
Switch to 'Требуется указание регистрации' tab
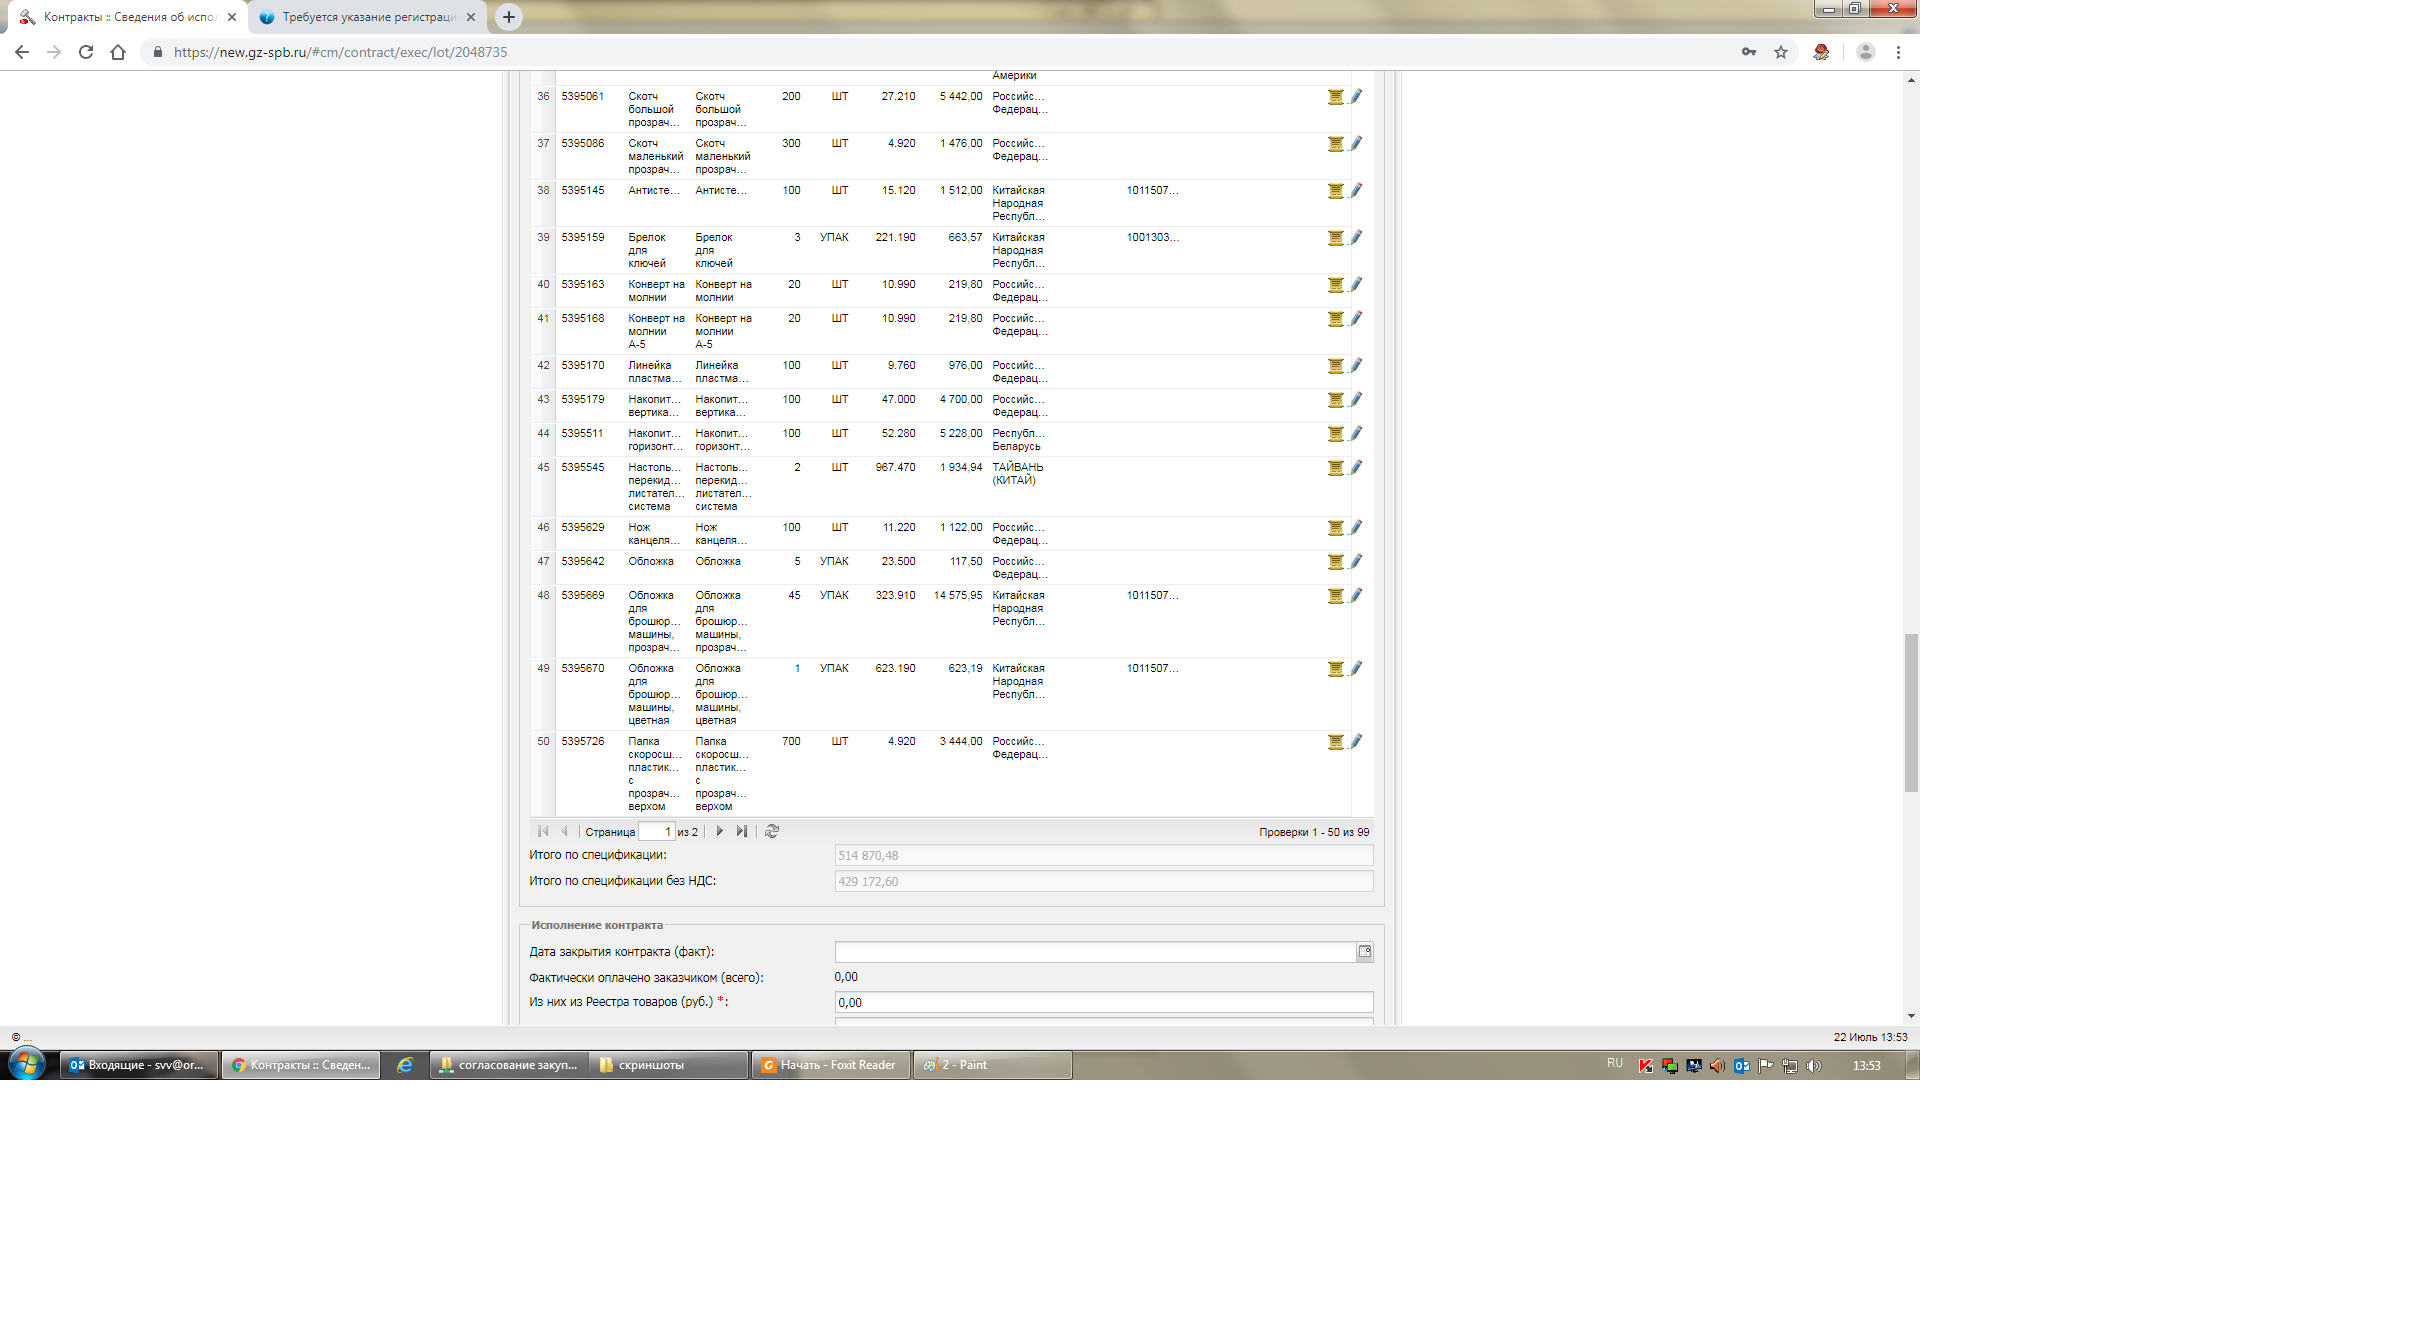coord(368,17)
